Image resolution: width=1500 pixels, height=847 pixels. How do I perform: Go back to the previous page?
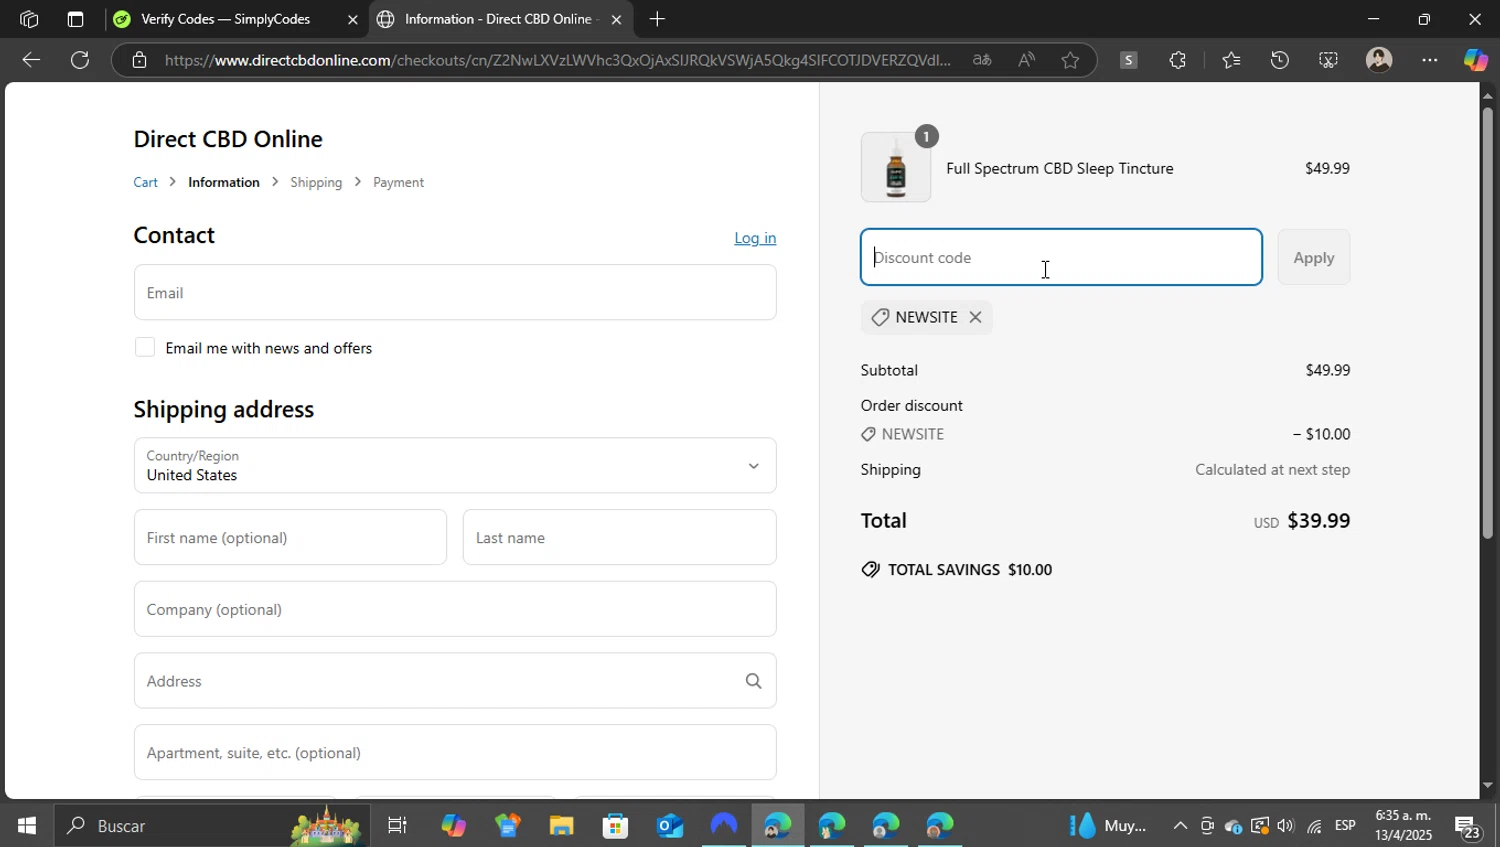click(30, 60)
